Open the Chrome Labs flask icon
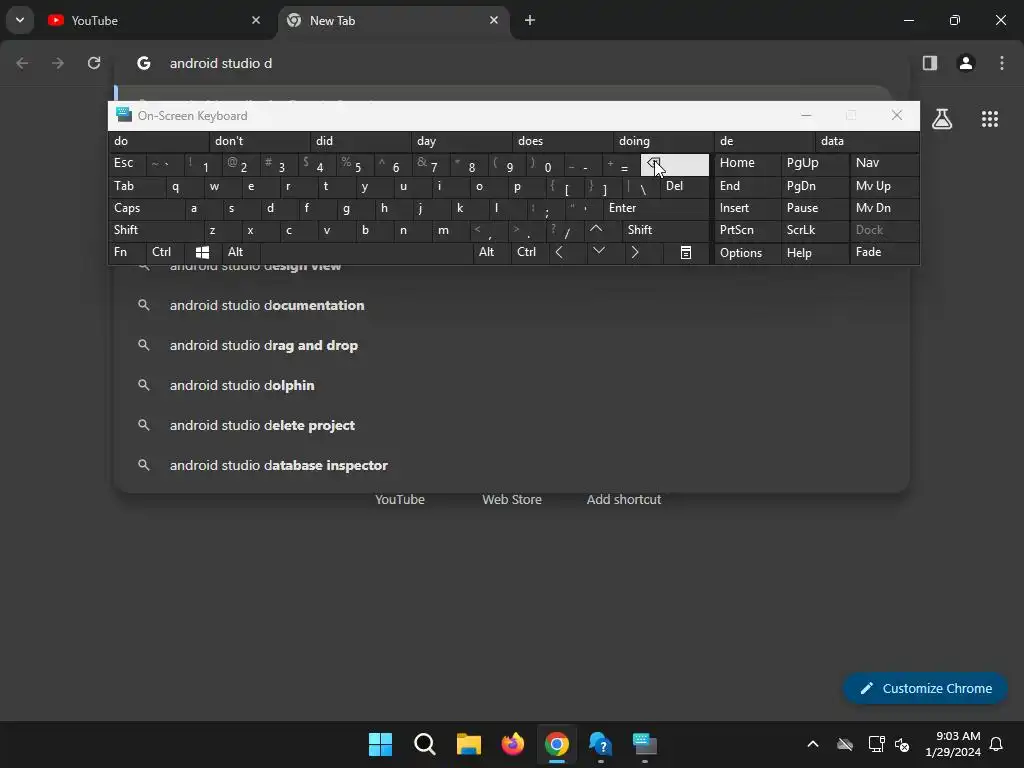The height and width of the screenshot is (768, 1024). point(942,118)
